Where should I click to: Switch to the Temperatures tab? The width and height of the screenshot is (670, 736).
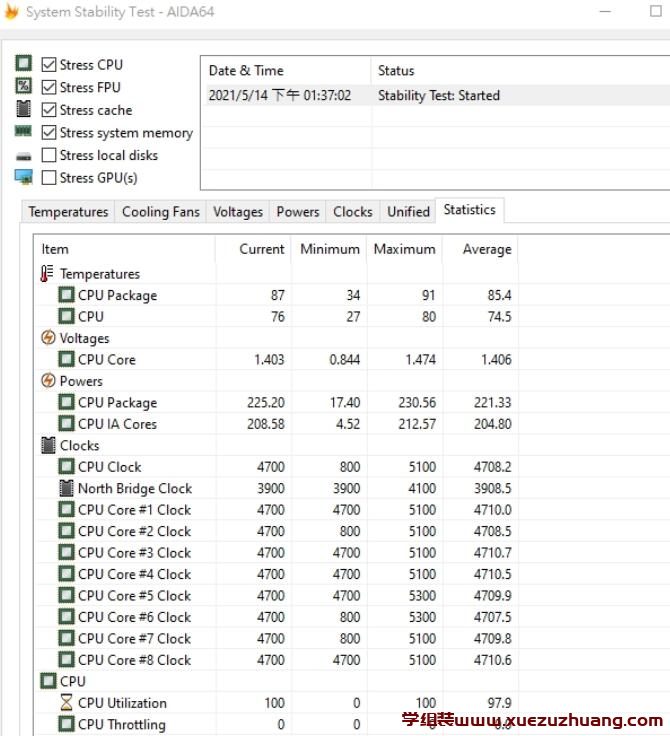point(68,212)
